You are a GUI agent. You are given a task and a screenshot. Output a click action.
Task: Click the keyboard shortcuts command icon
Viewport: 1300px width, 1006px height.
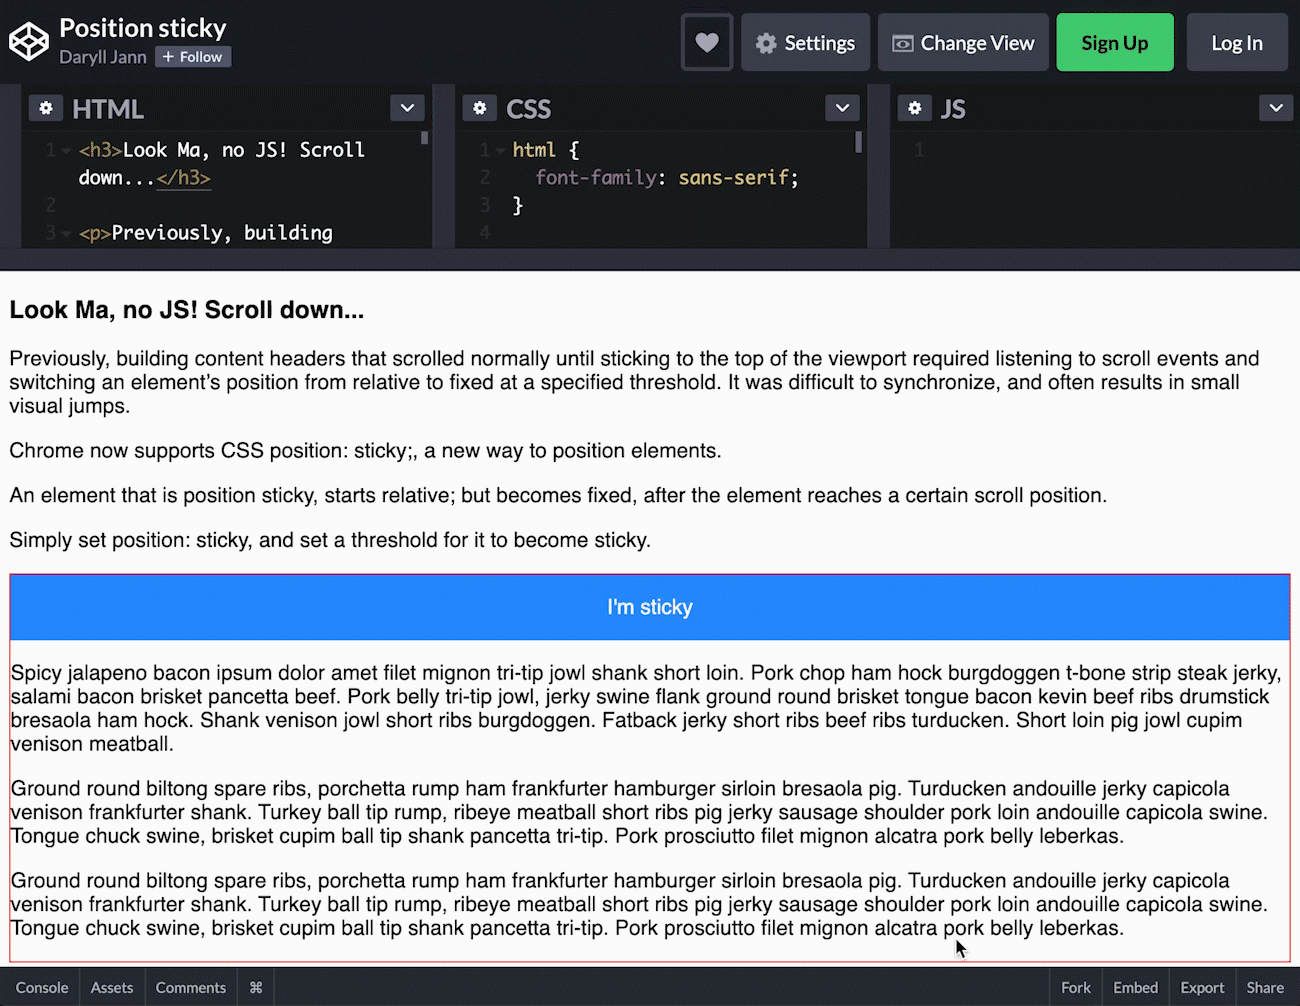pos(256,987)
